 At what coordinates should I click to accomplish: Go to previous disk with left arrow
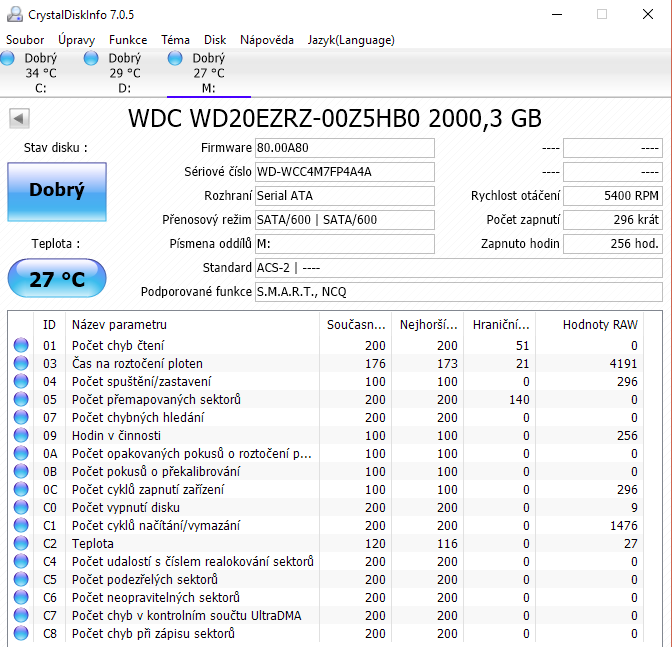click(x=19, y=118)
